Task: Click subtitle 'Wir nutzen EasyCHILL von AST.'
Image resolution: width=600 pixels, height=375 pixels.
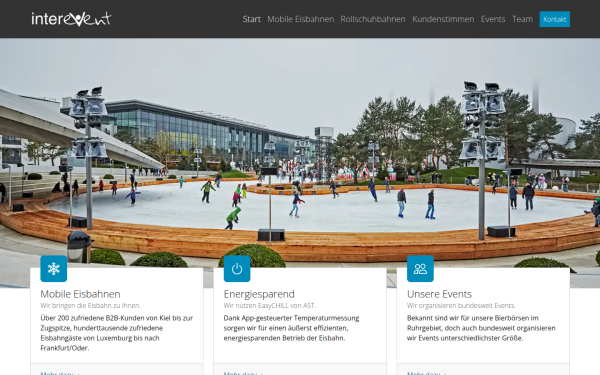Action: point(270,305)
